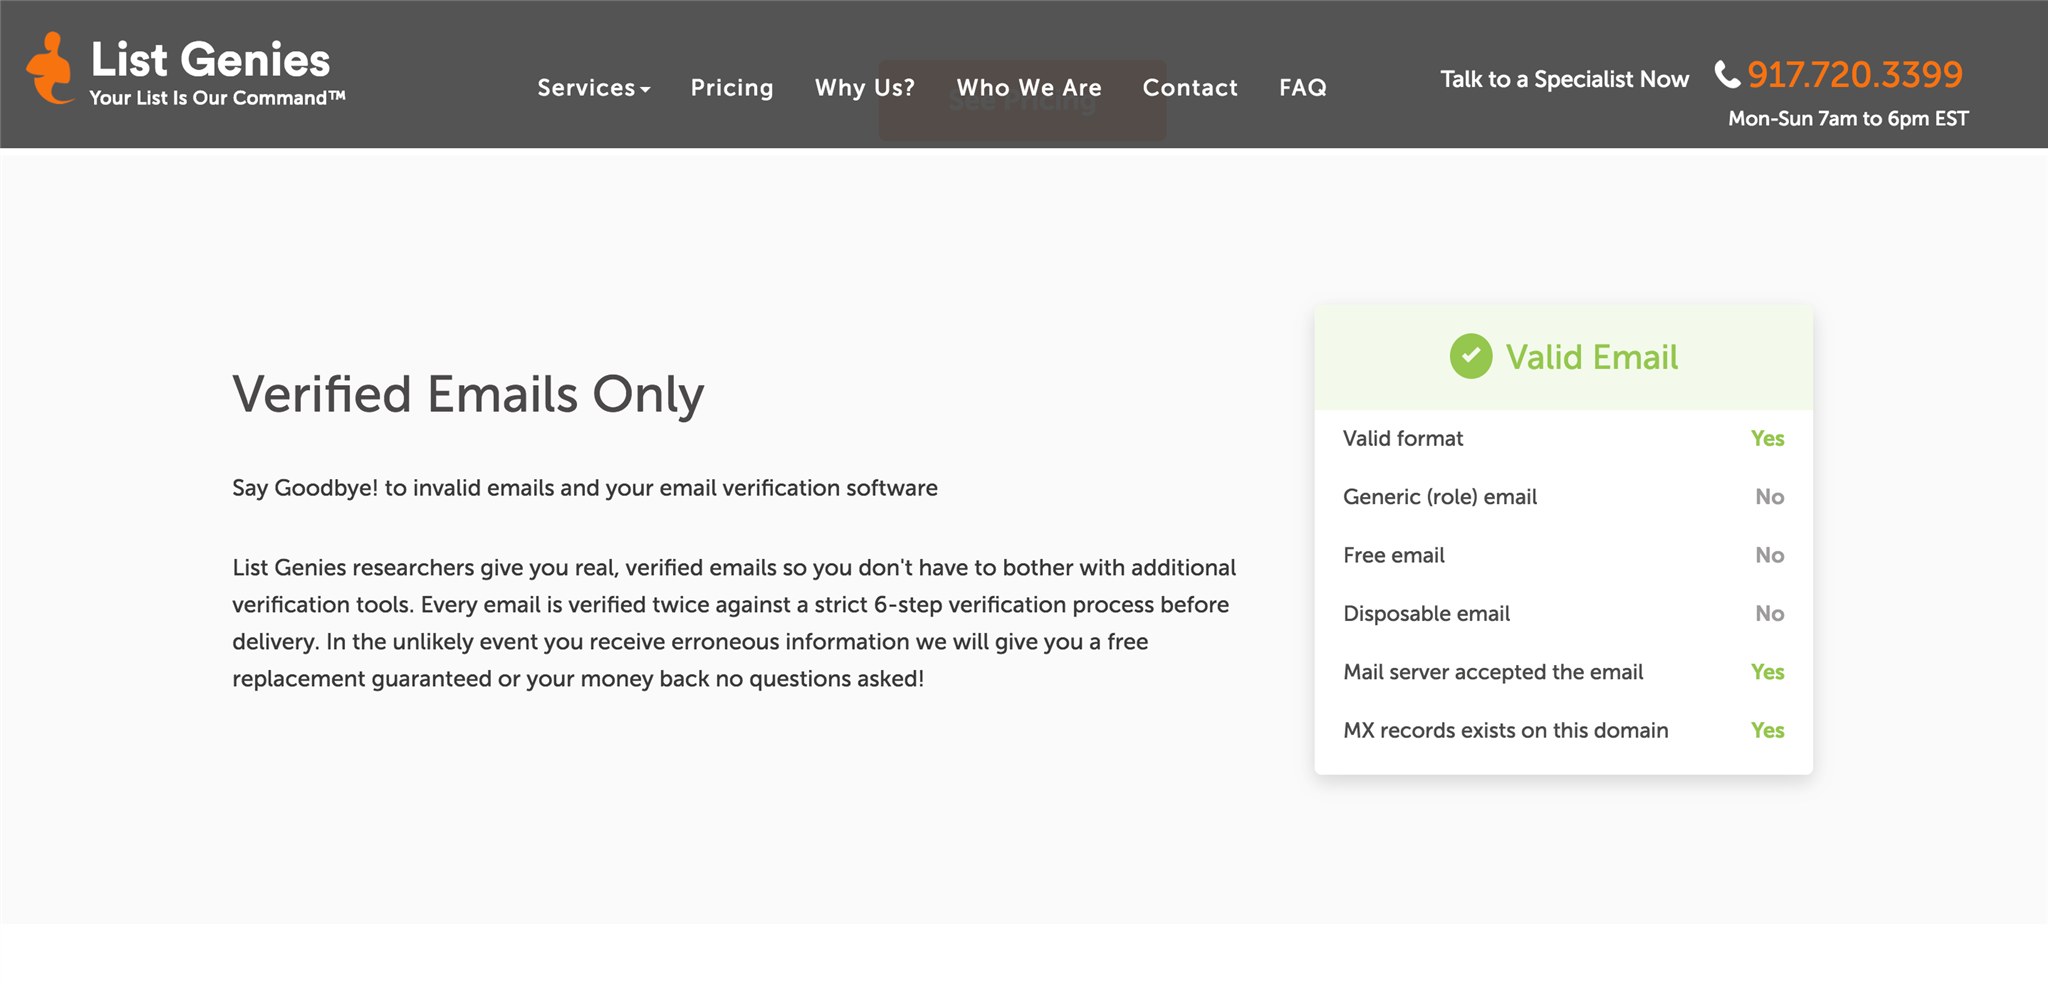
Task: Click the 'Free email' row label
Action: point(1394,555)
